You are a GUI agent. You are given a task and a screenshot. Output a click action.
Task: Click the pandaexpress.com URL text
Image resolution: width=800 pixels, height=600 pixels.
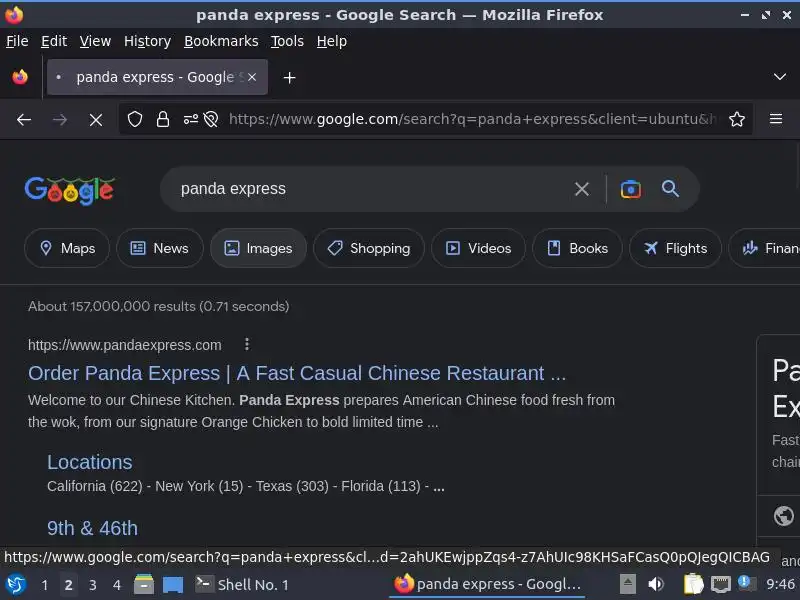pyautogui.click(x=124, y=345)
